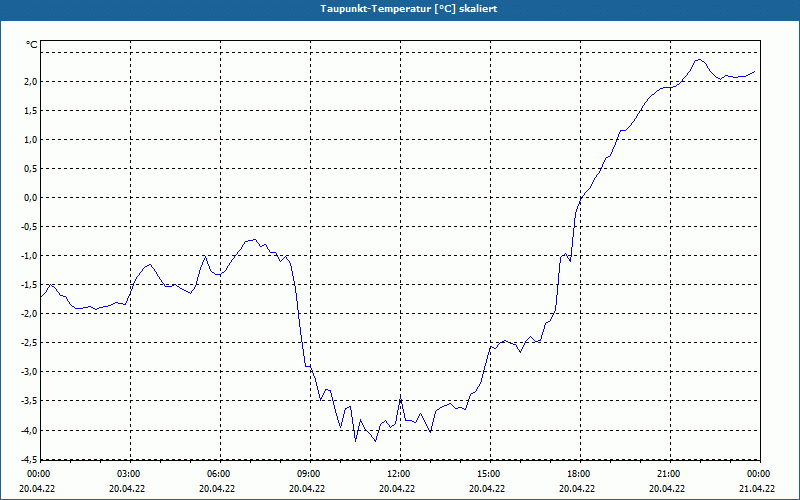
Task: Select the '20.04.22' date beneath 09:00
Action: tap(307, 489)
